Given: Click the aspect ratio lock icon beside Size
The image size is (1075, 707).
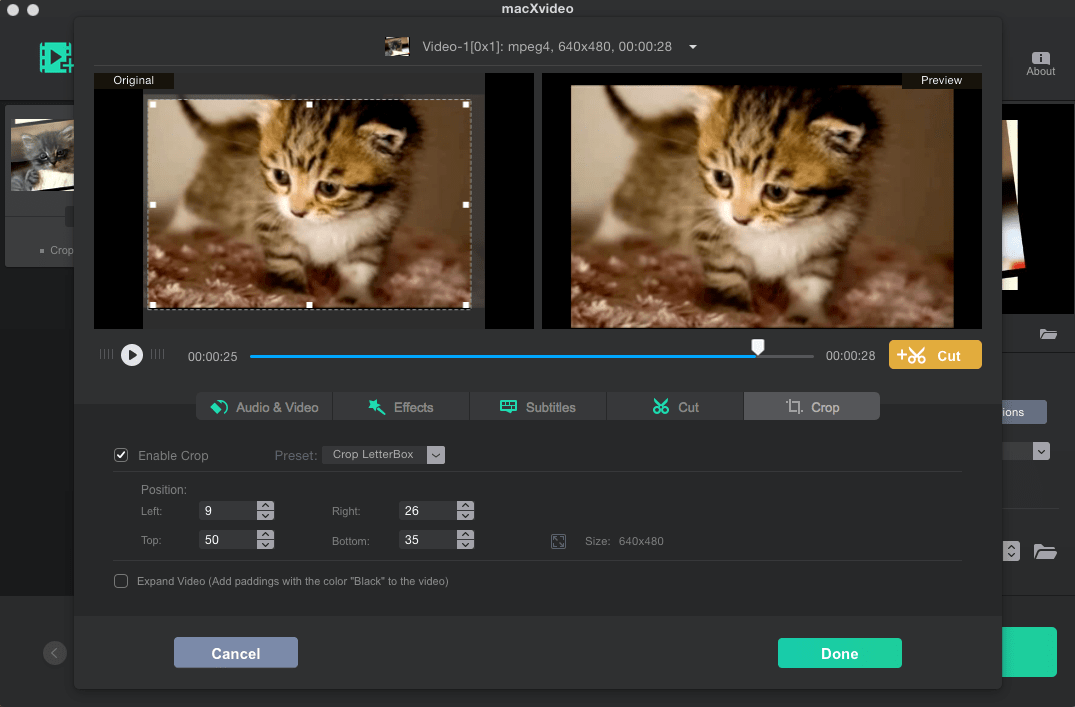Looking at the screenshot, I should (x=559, y=541).
